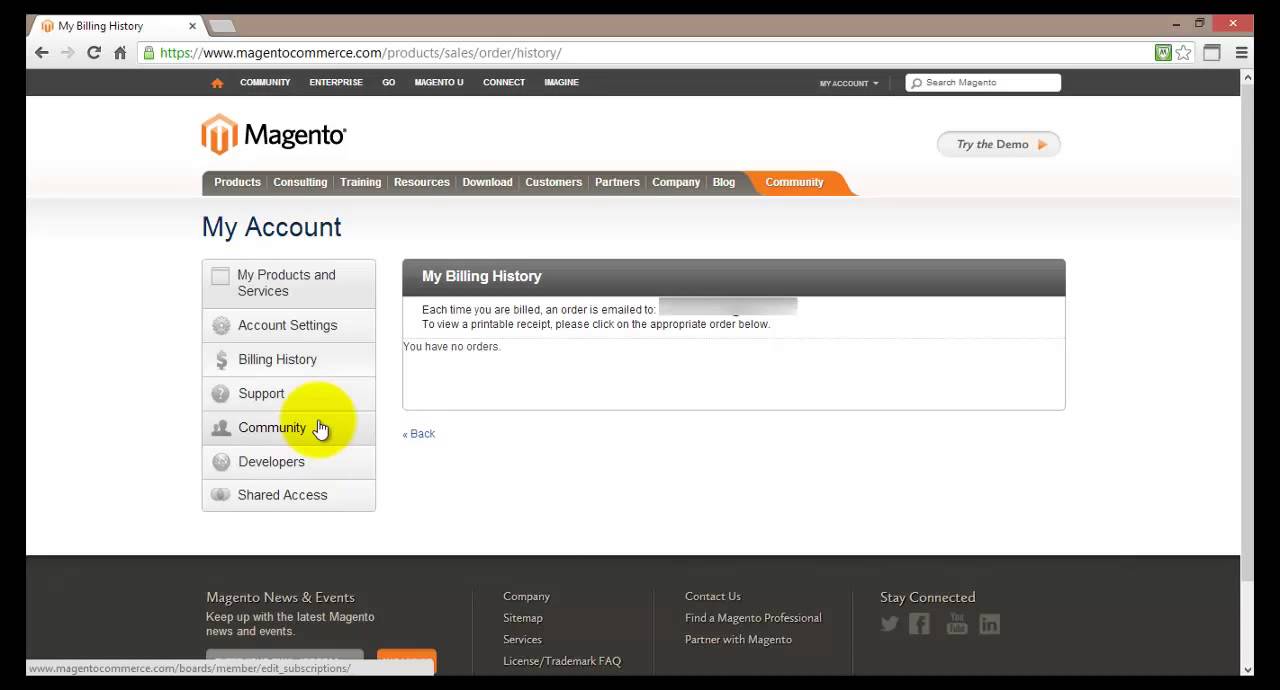The width and height of the screenshot is (1280, 690).
Task: Open the footer Contact Us link
Action: [713, 596]
